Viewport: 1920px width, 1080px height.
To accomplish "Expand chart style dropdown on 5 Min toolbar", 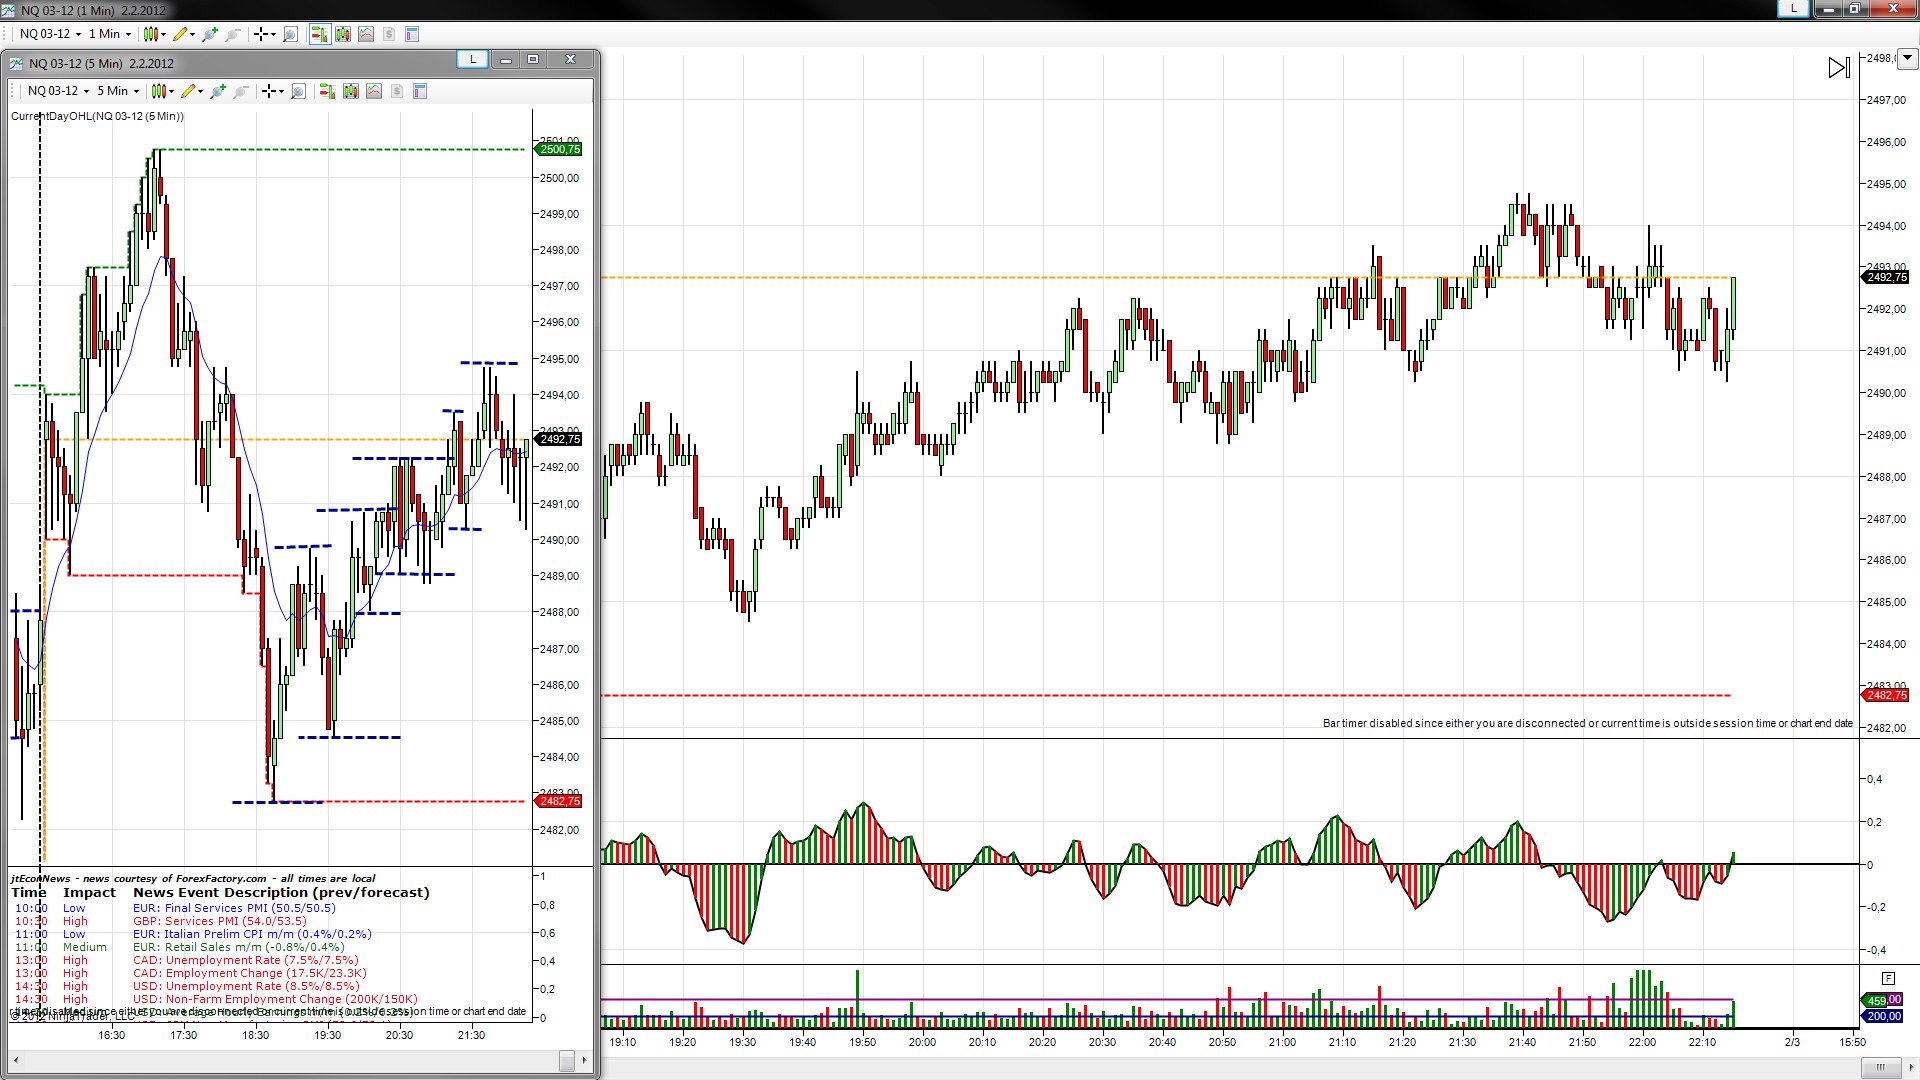I will pos(162,91).
